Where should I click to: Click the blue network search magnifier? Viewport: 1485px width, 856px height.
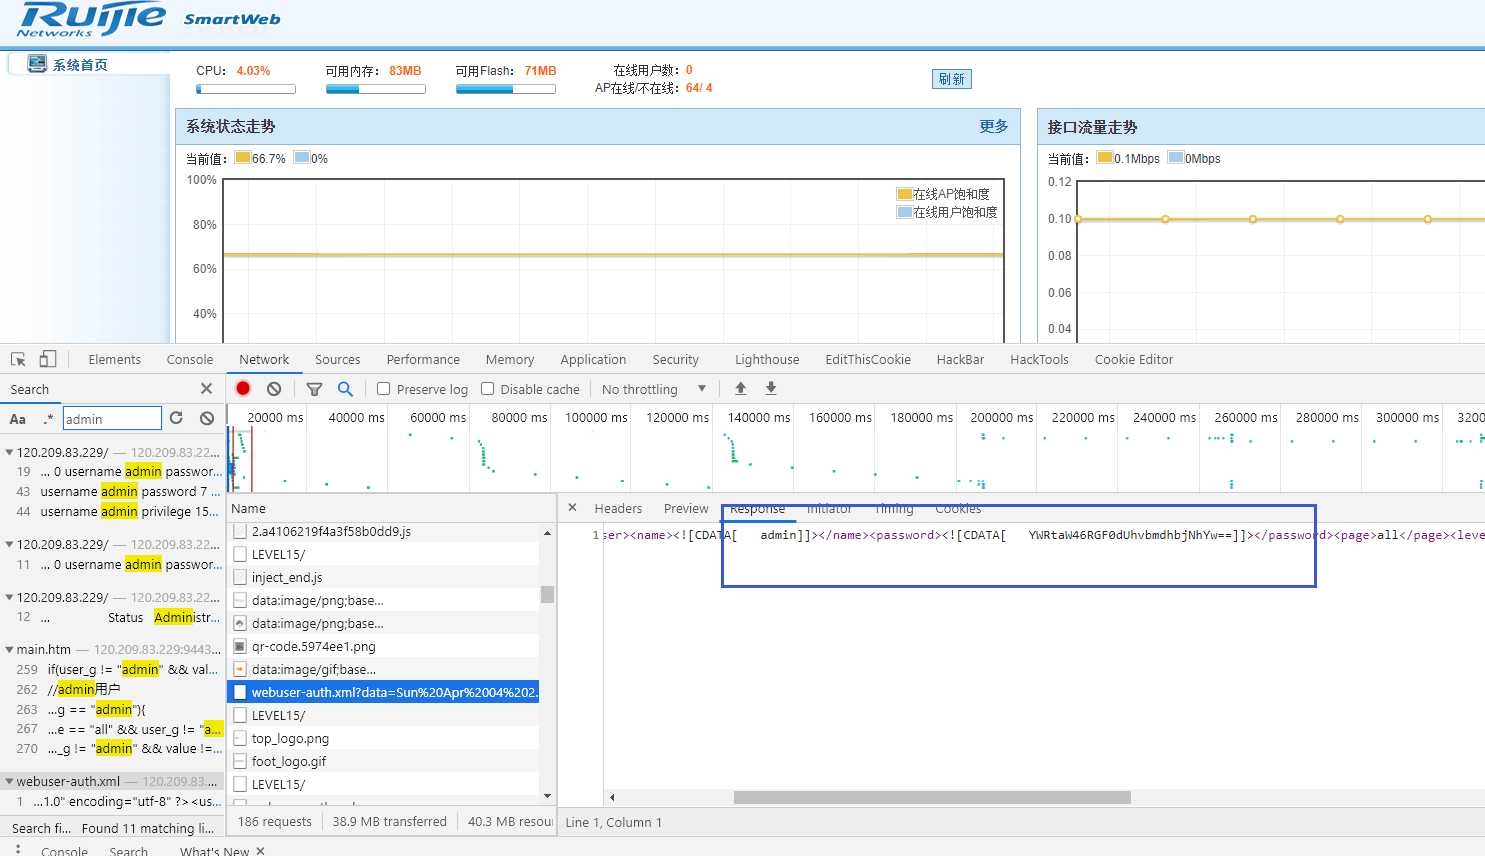tap(345, 389)
